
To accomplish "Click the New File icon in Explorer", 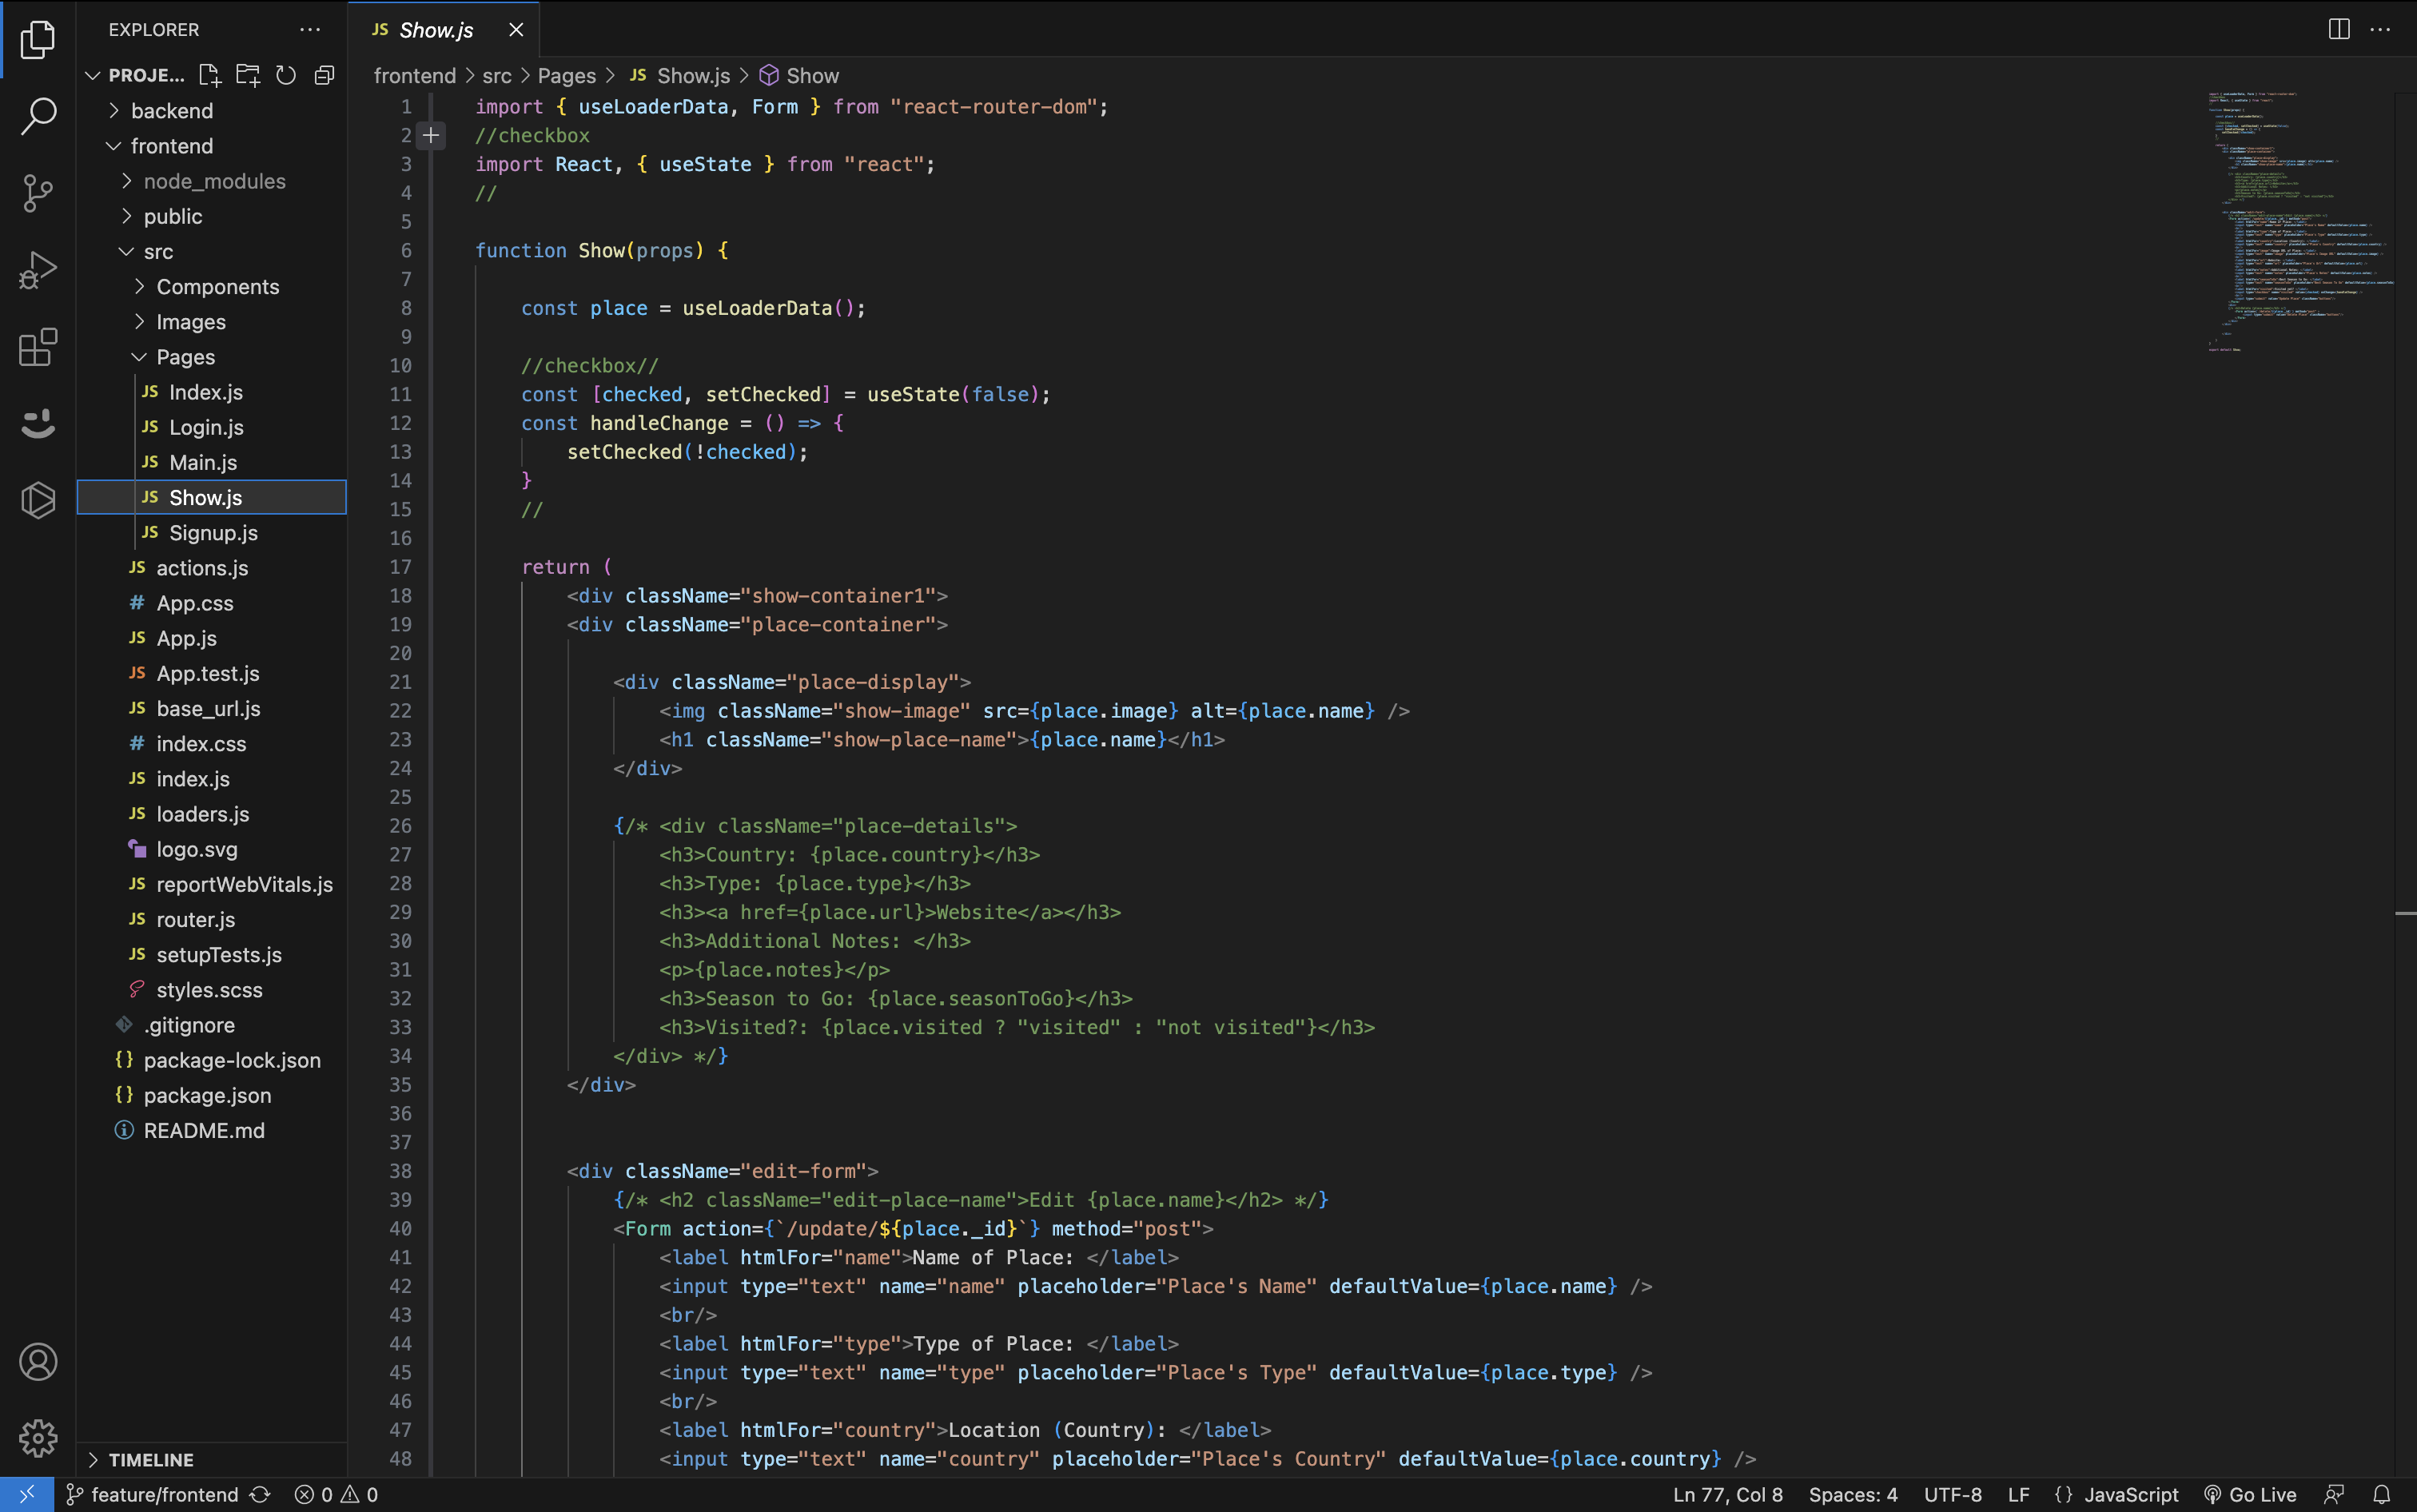I will [209, 75].
